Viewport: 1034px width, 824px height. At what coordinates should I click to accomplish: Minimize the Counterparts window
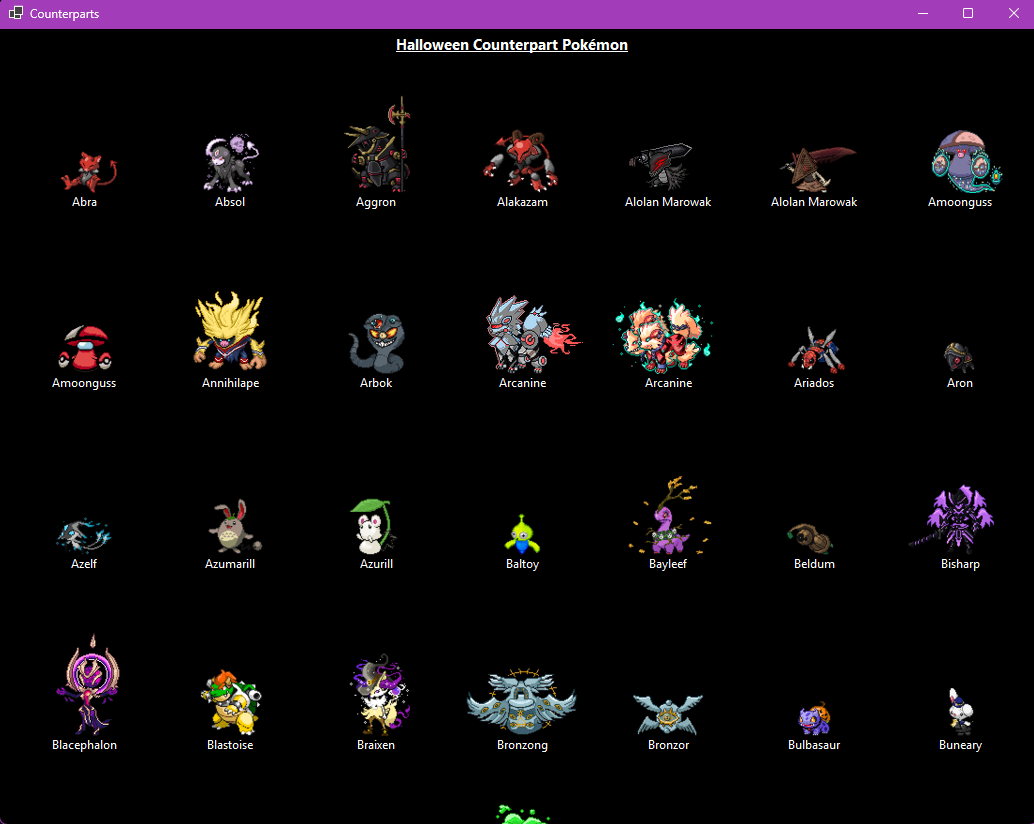point(923,13)
